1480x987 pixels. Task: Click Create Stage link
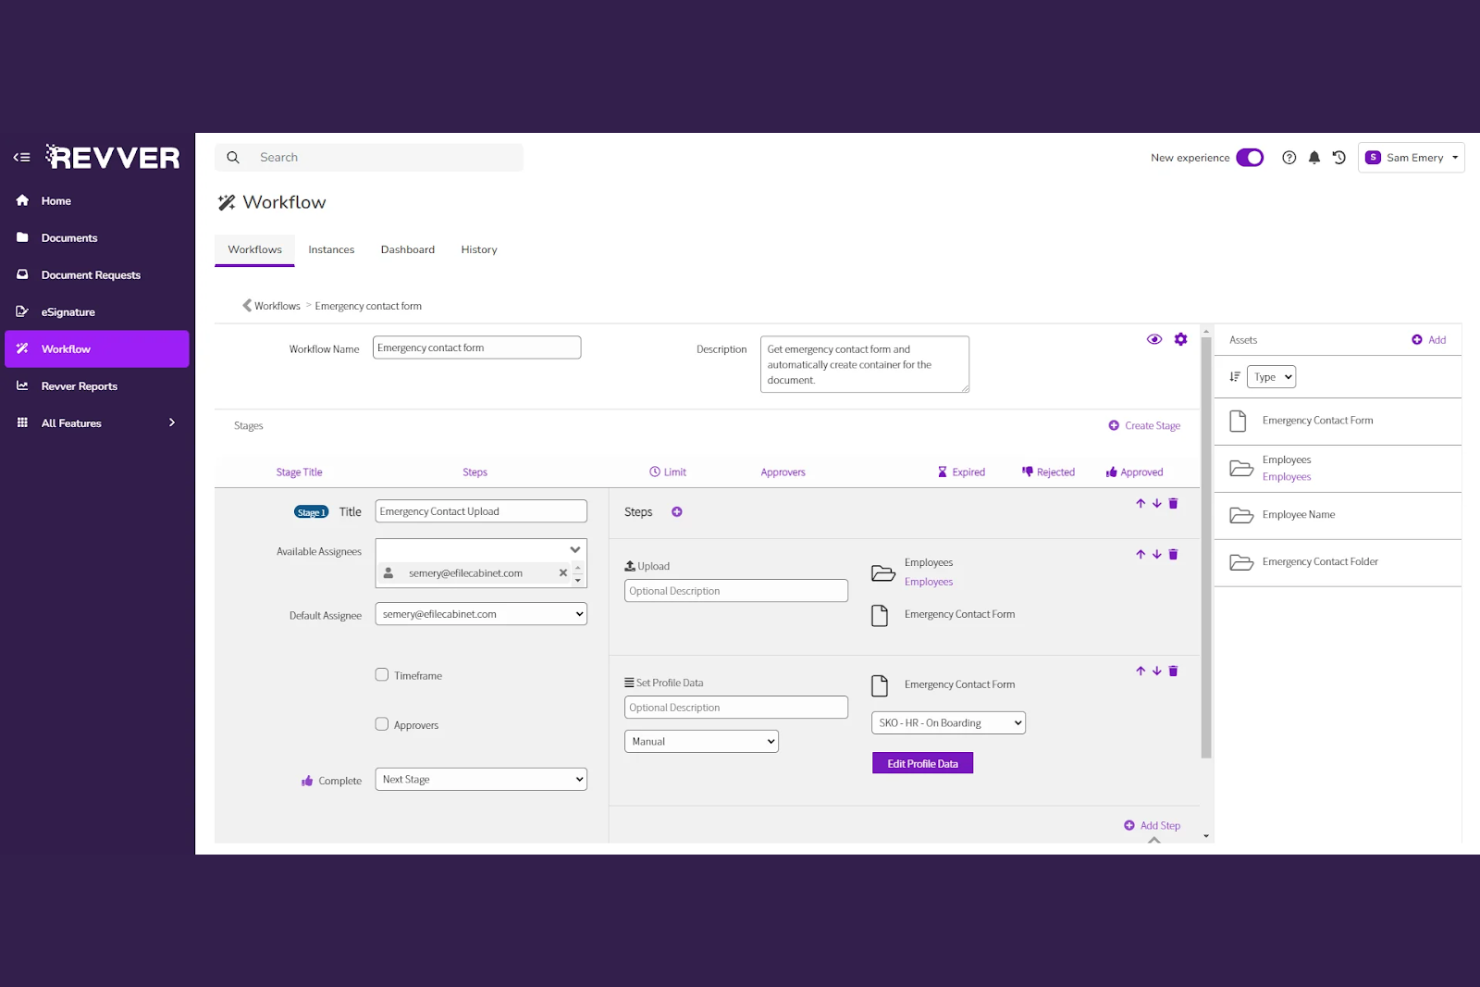1144,425
